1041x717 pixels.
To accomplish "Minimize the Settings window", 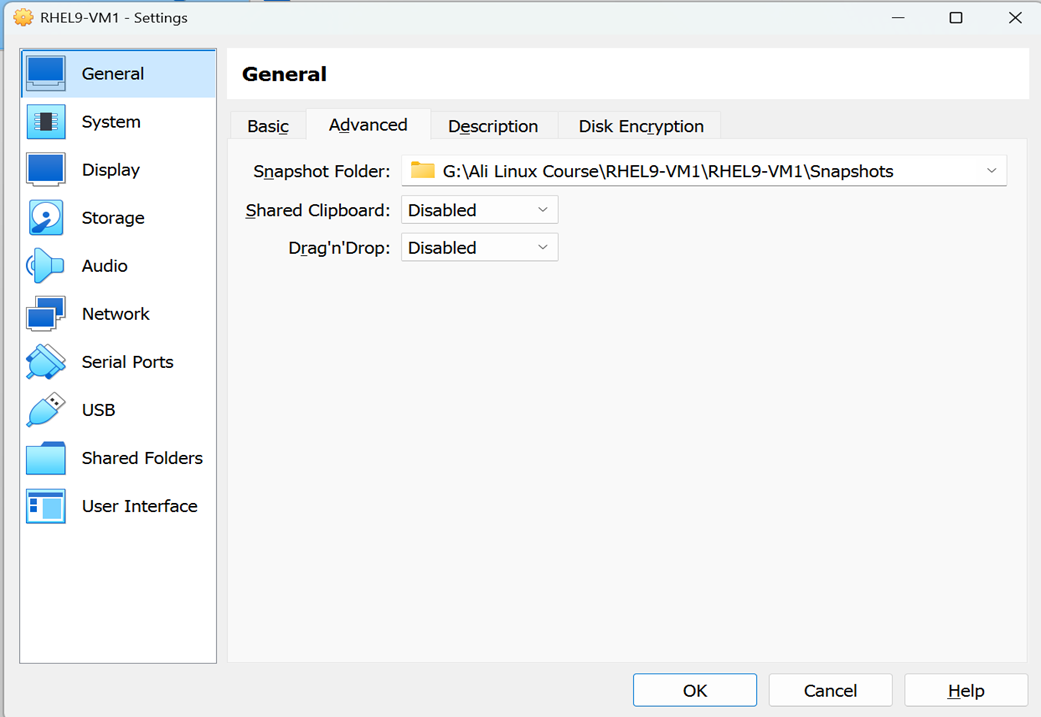I will pyautogui.click(x=898, y=18).
